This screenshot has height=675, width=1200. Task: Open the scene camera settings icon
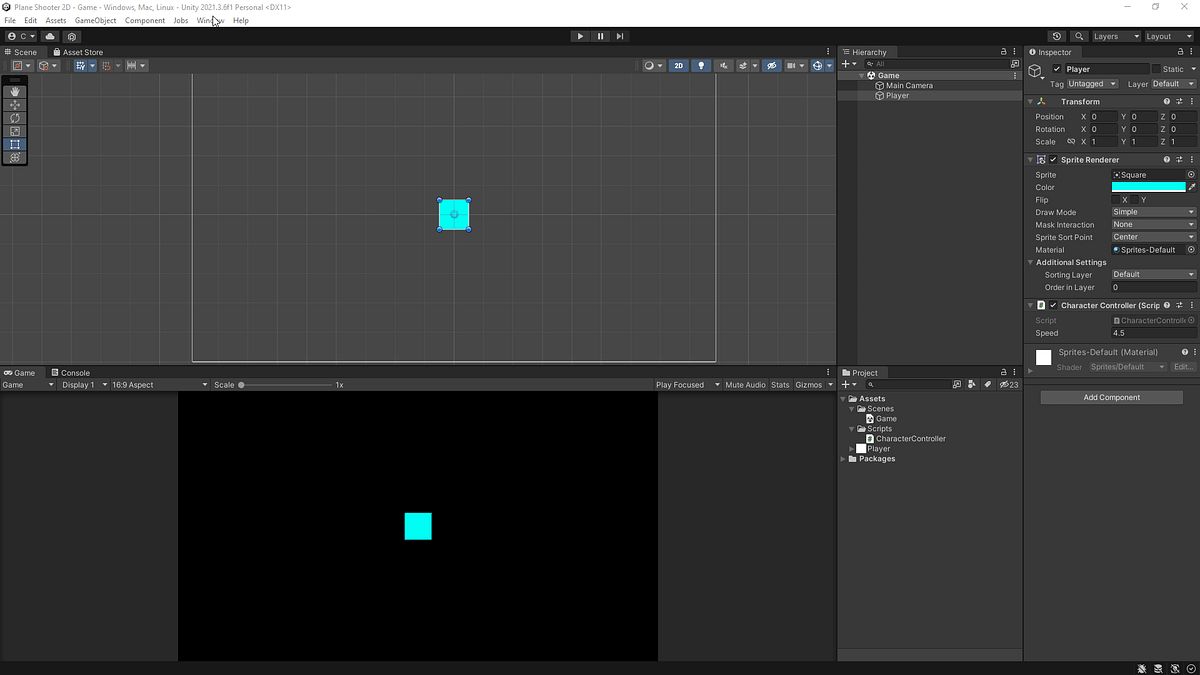tap(794, 65)
